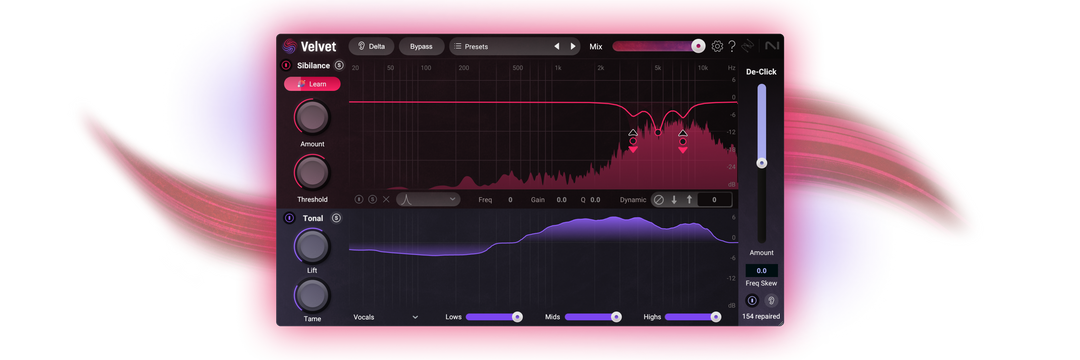Click the Freq Skew value box

click(762, 271)
